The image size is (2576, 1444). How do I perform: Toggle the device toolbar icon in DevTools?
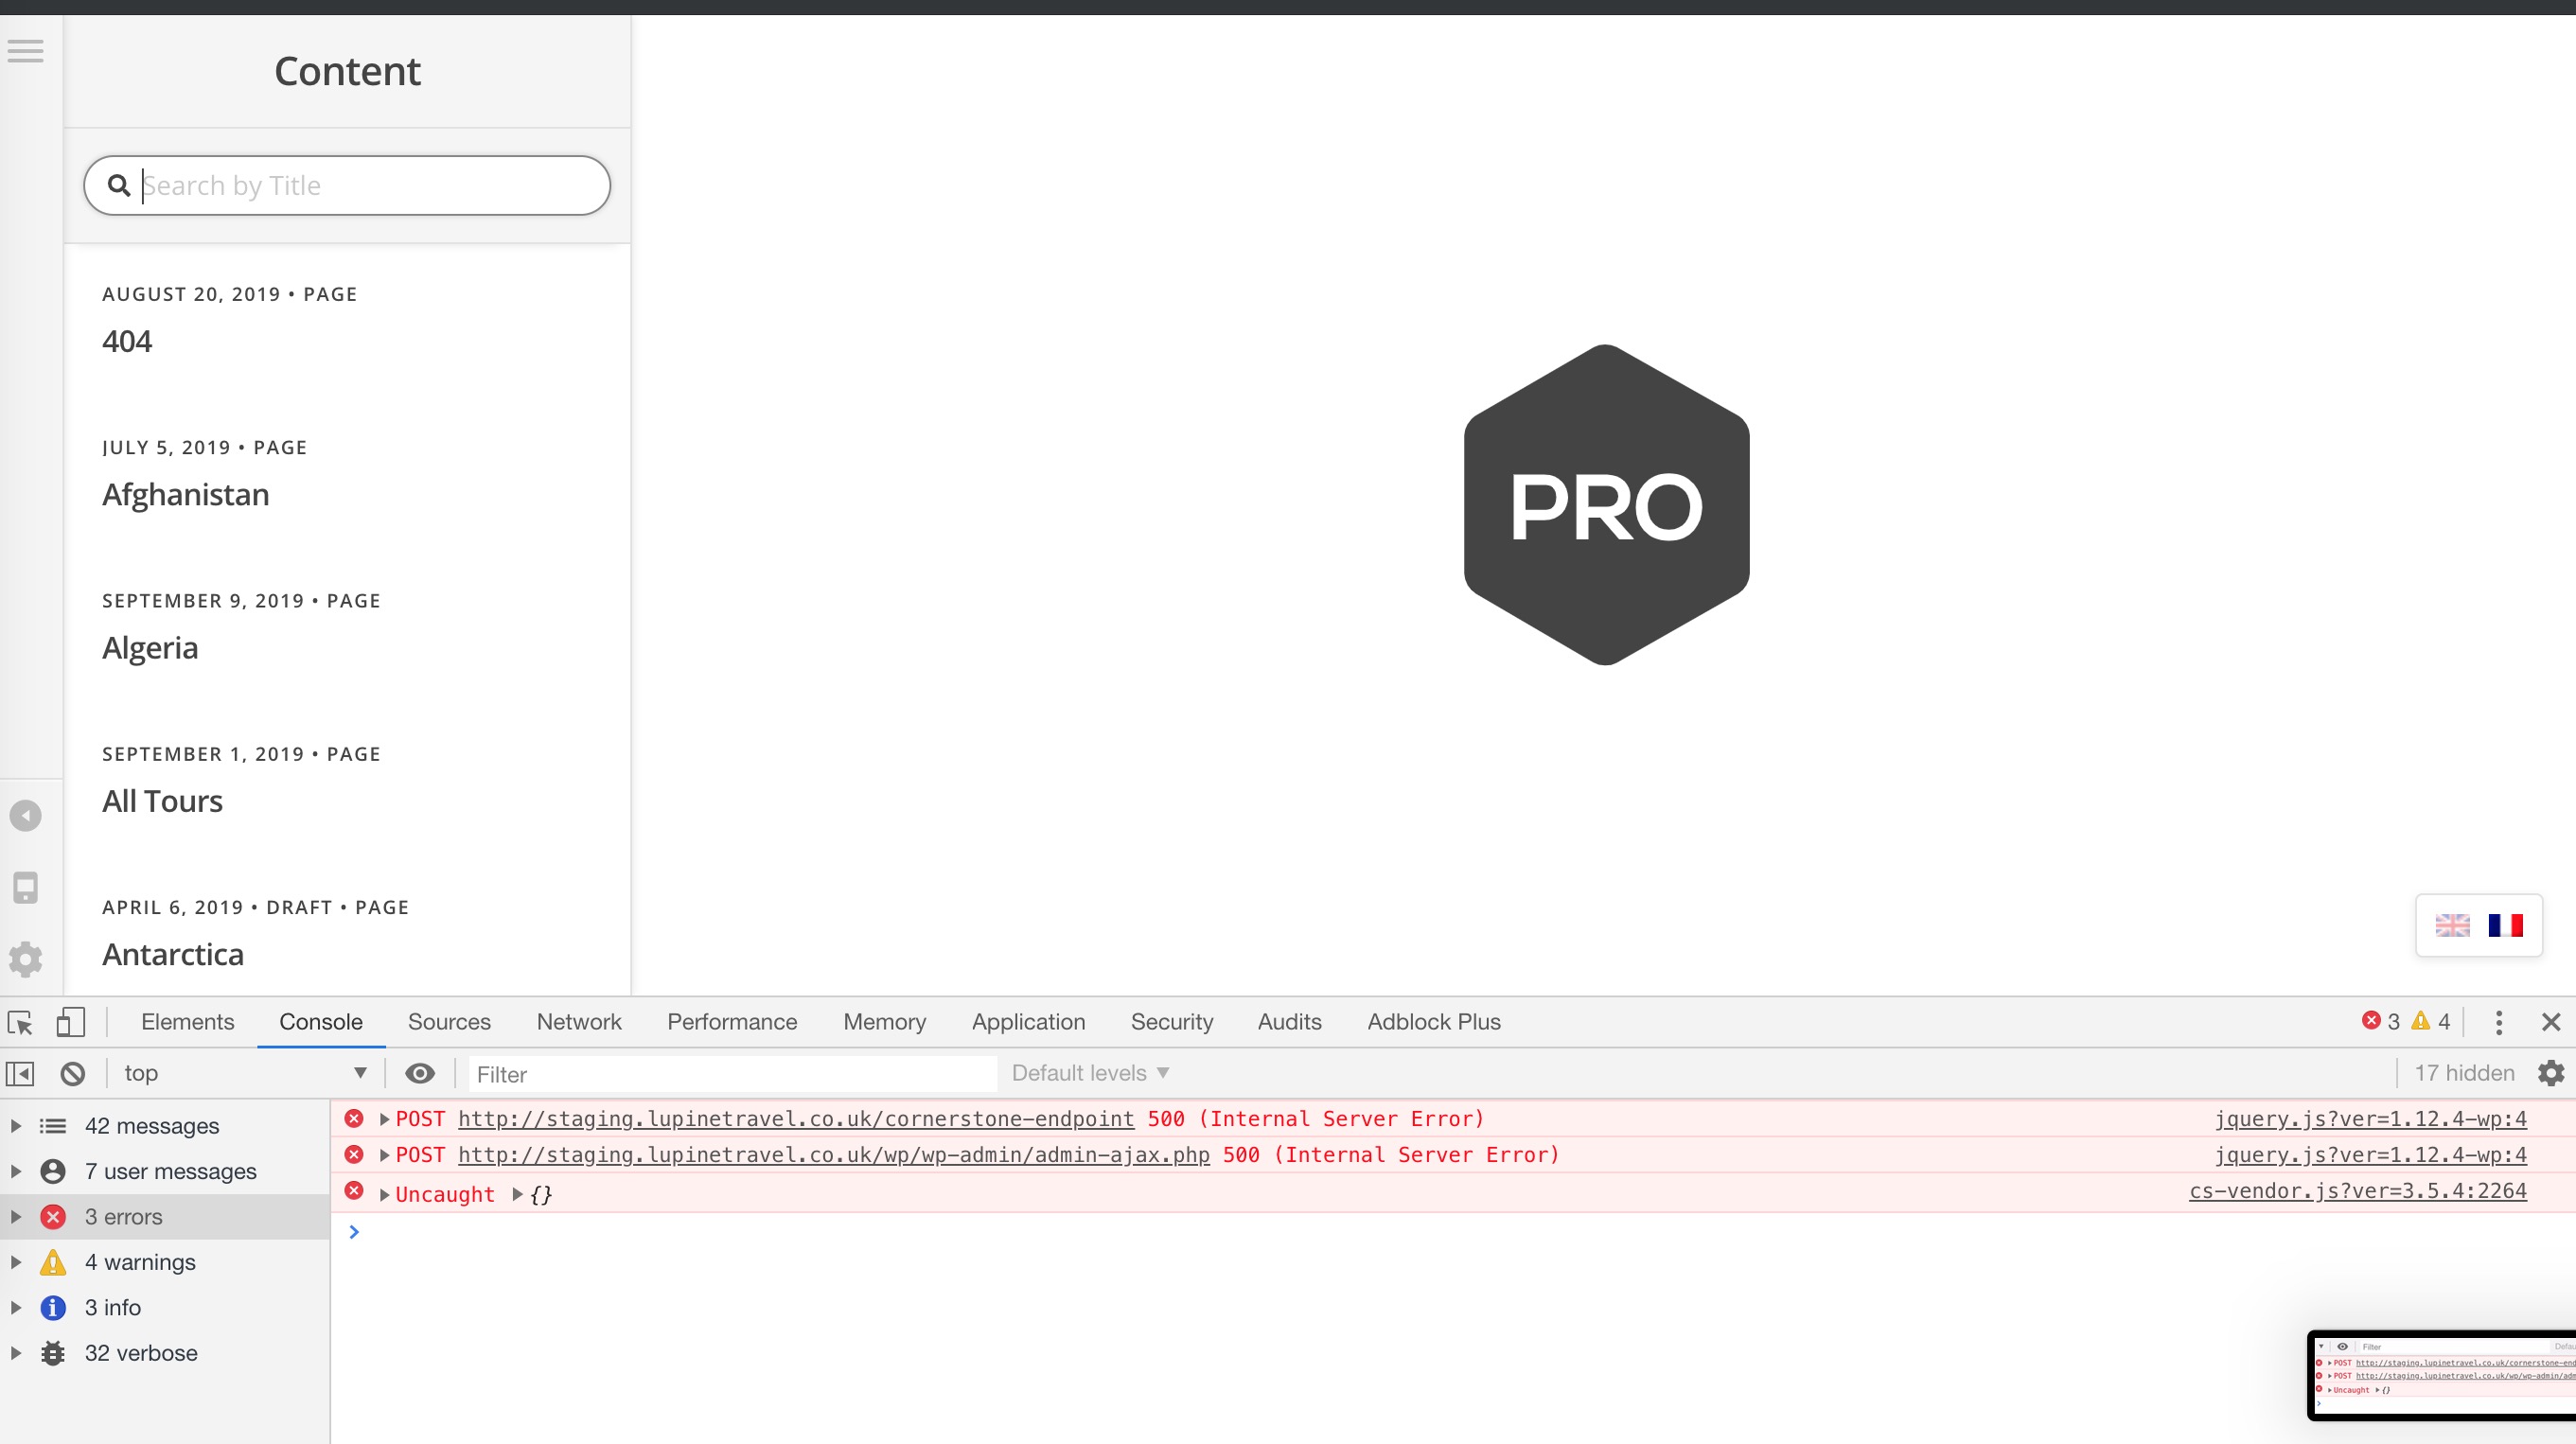(70, 1022)
